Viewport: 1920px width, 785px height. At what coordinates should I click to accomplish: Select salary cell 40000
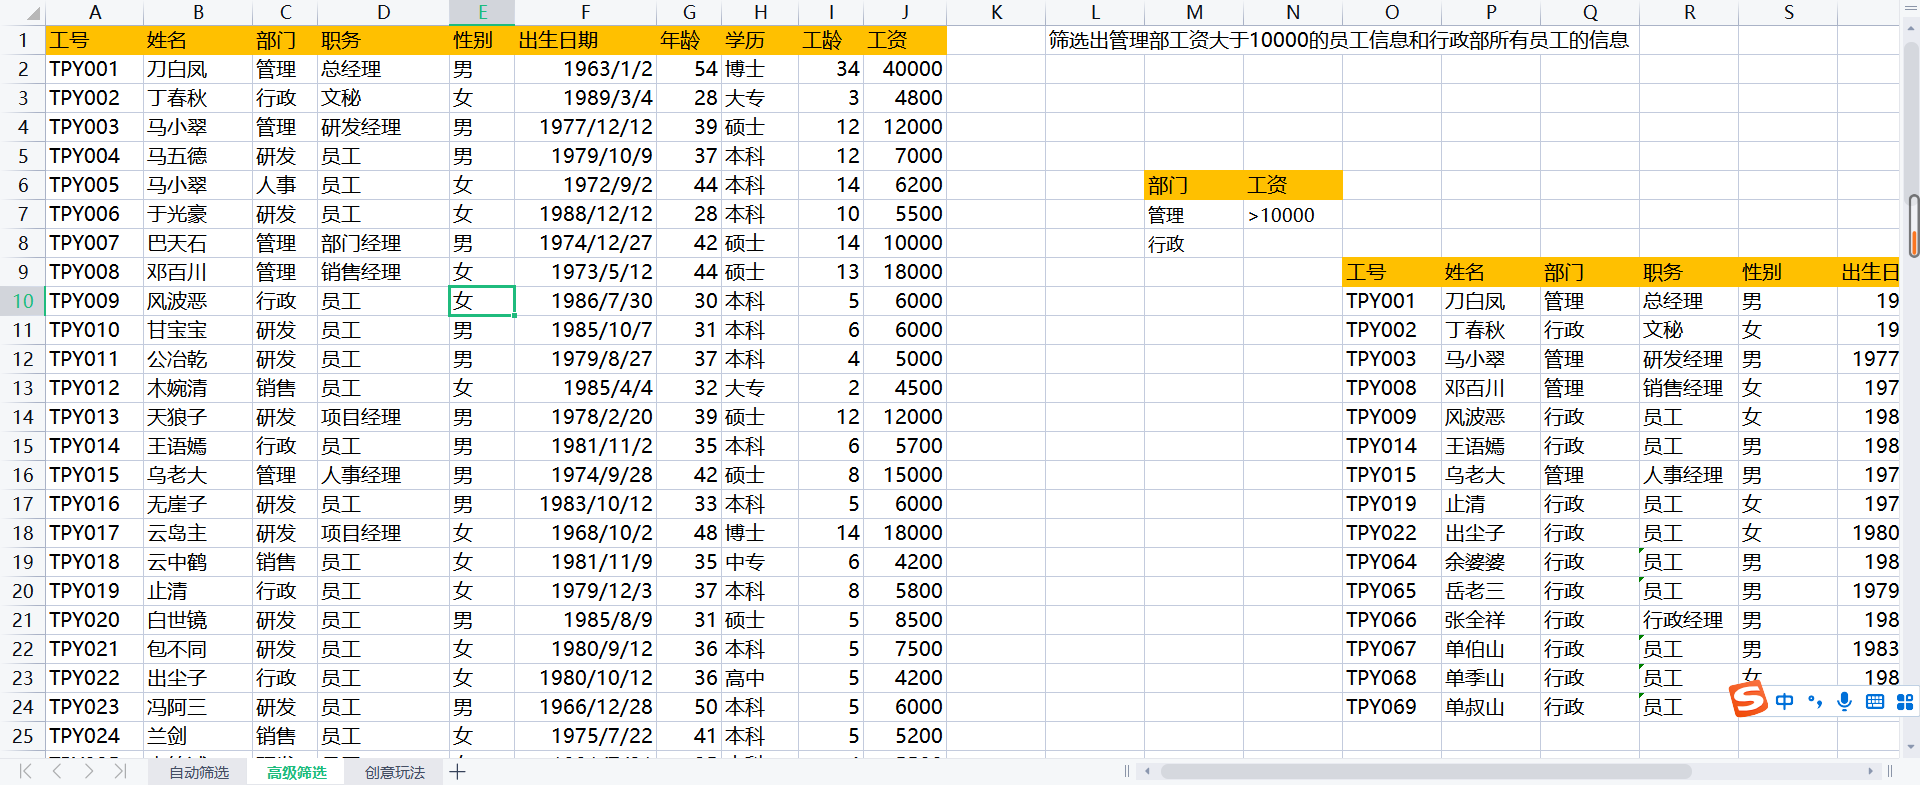tap(905, 69)
